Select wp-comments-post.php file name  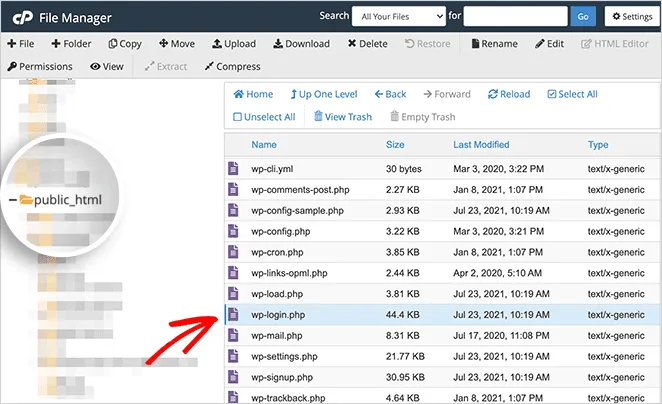300,190
